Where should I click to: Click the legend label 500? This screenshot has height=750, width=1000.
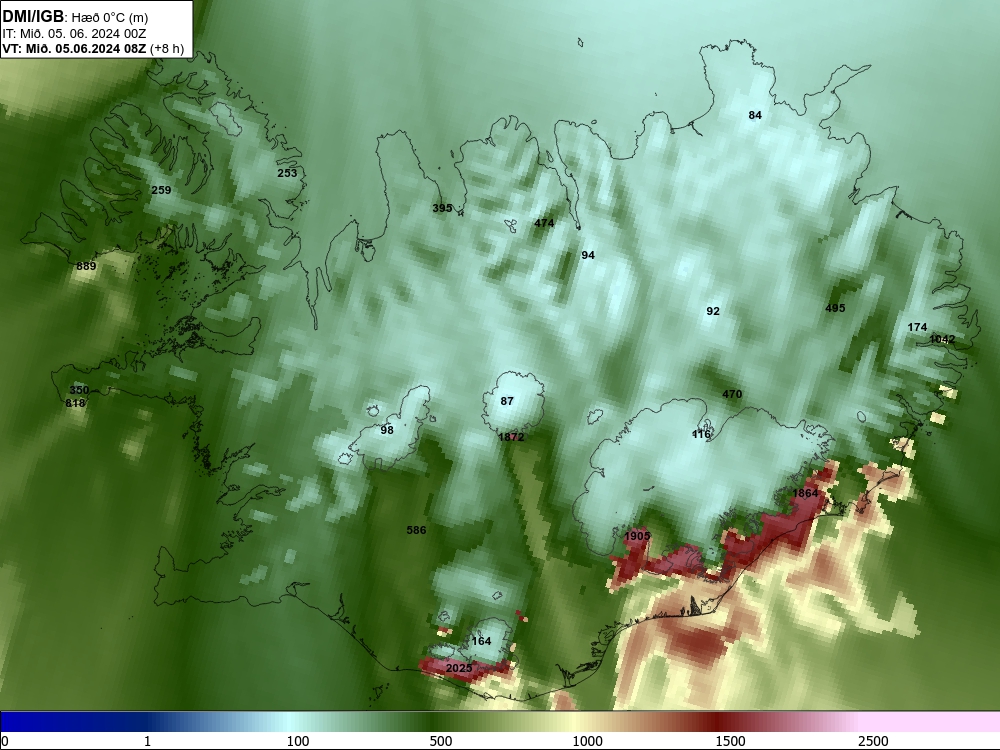point(441,741)
